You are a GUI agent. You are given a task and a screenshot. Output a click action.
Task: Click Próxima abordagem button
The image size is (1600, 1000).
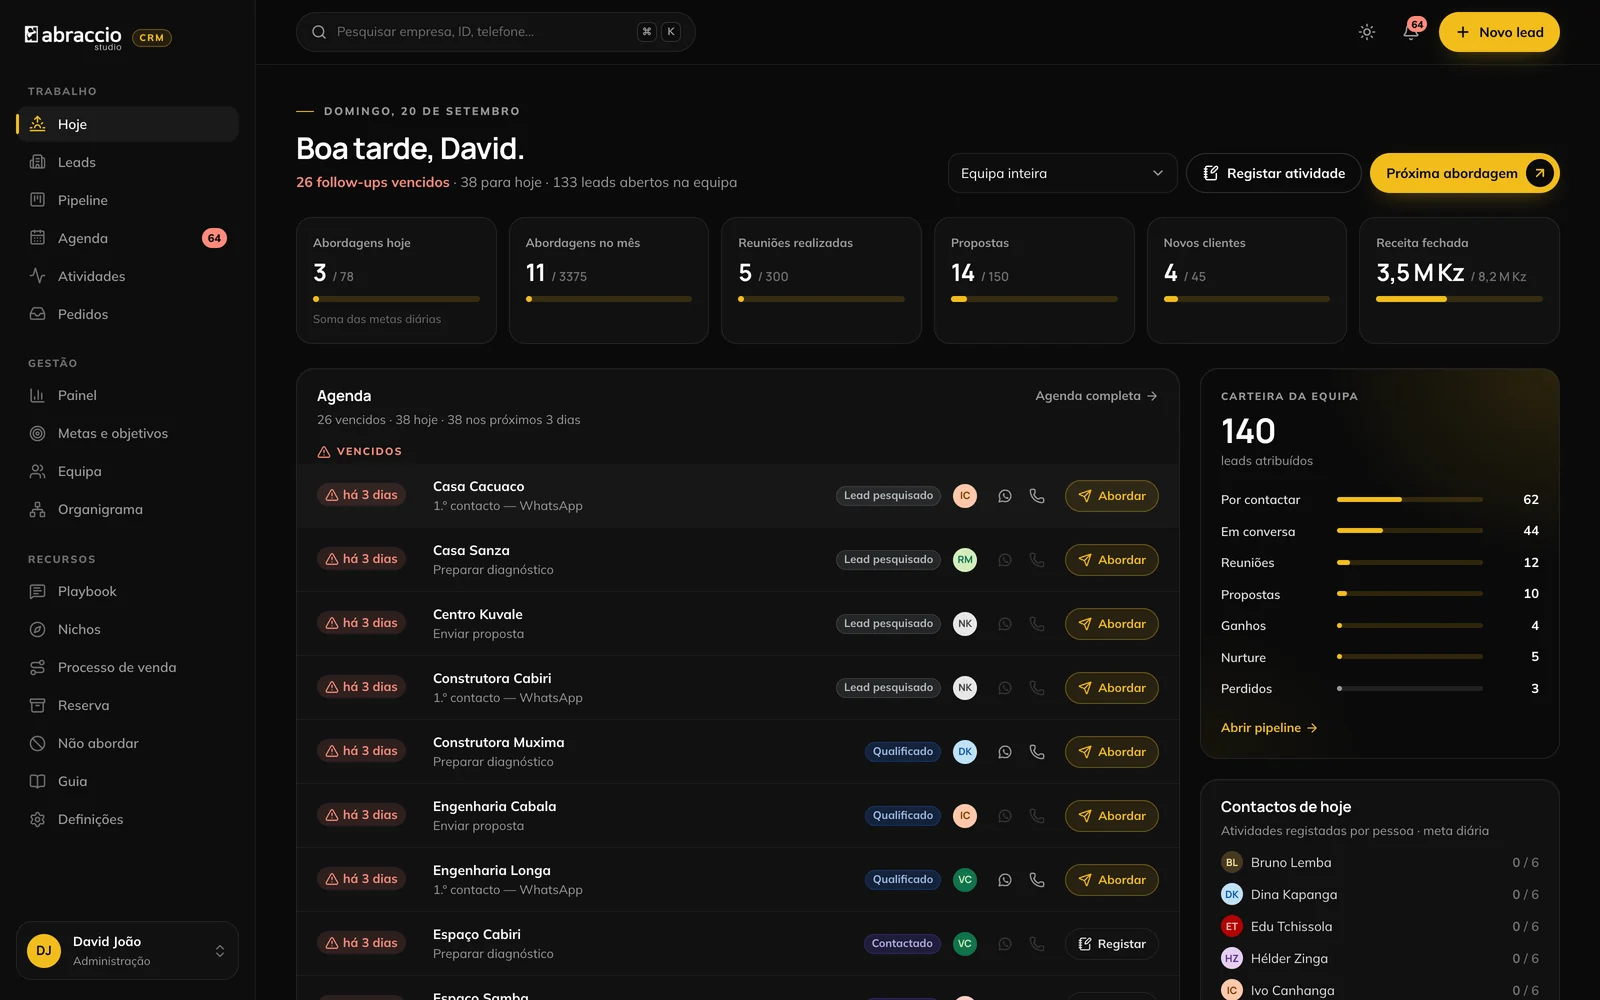point(1464,173)
